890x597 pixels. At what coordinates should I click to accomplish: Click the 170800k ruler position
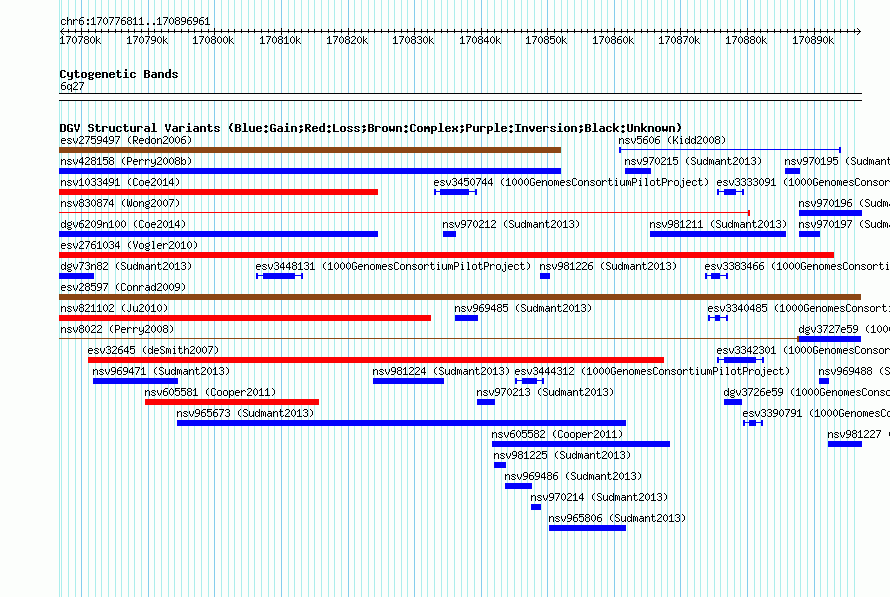[213, 40]
